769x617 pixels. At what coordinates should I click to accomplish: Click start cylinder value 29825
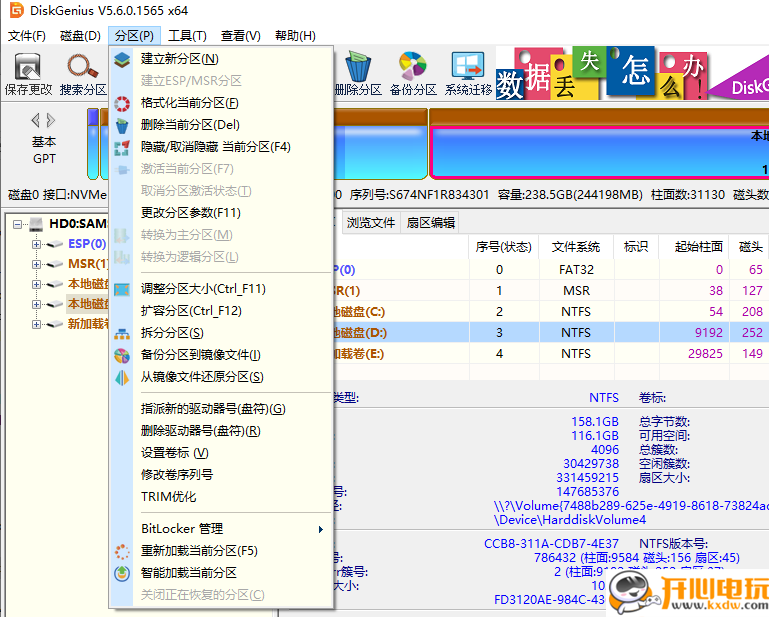(705, 354)
